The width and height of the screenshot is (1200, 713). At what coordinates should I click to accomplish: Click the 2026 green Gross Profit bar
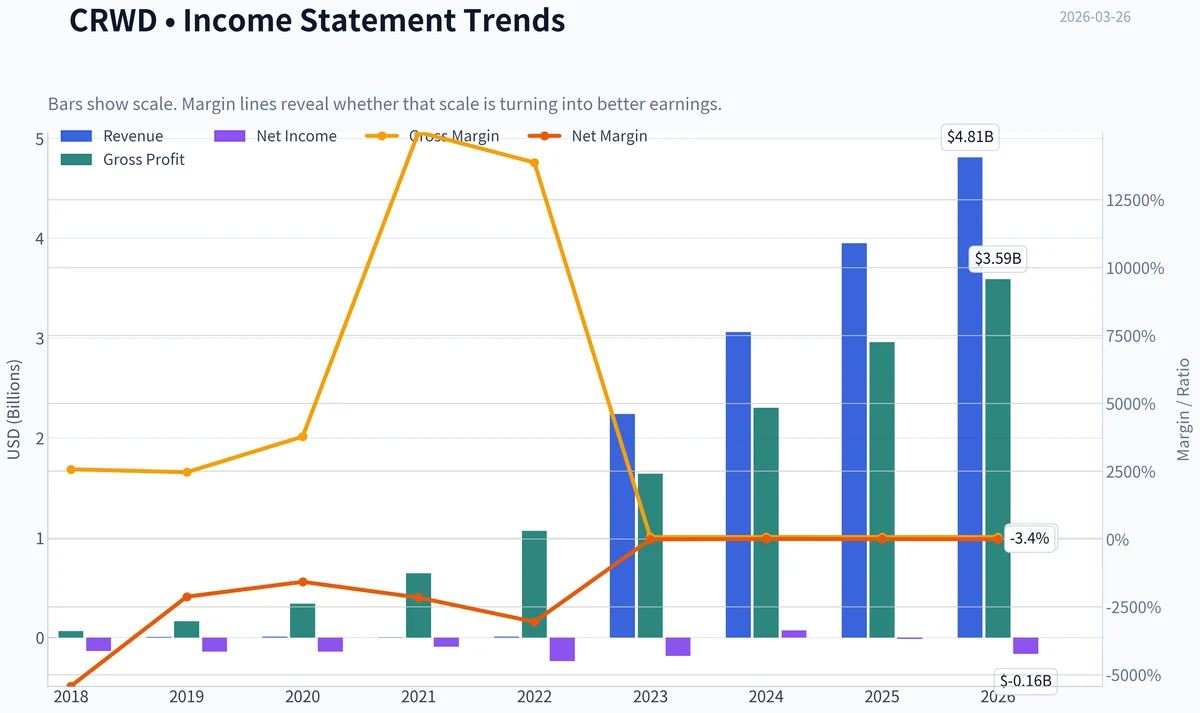pyautogui.click(x=998, y=458)
